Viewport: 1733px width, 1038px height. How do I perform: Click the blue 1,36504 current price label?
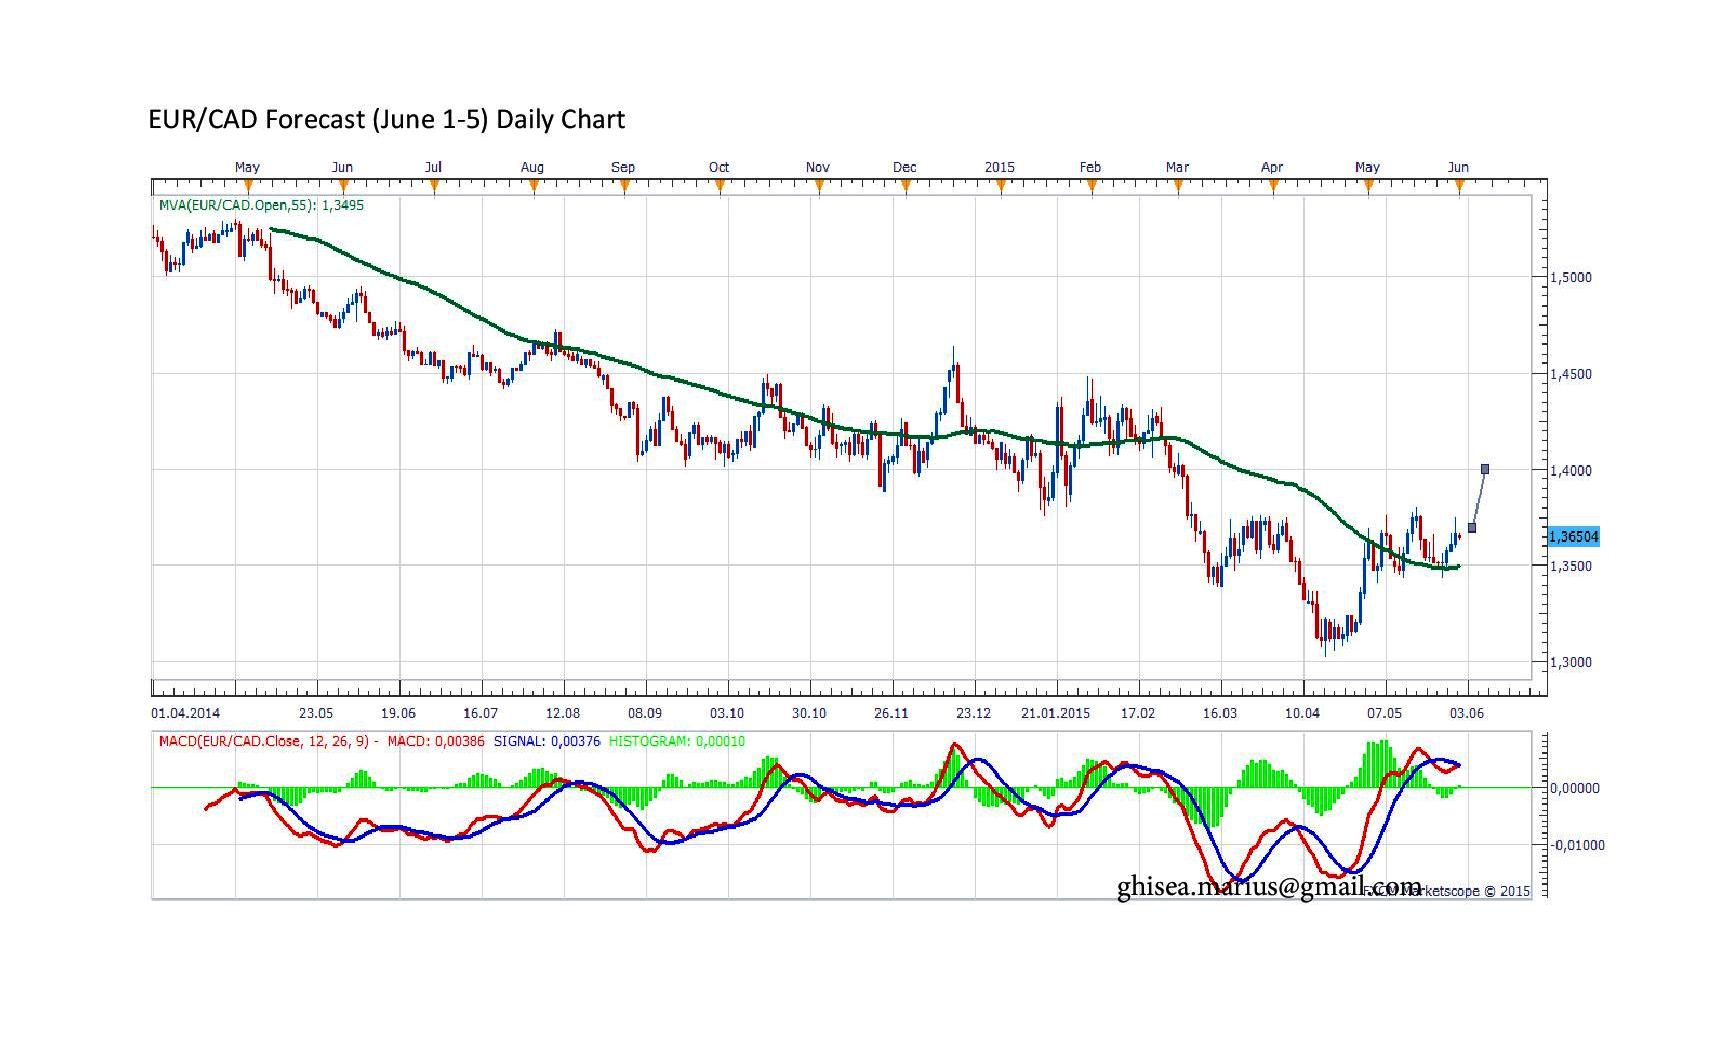click(x=1573, y=537)
